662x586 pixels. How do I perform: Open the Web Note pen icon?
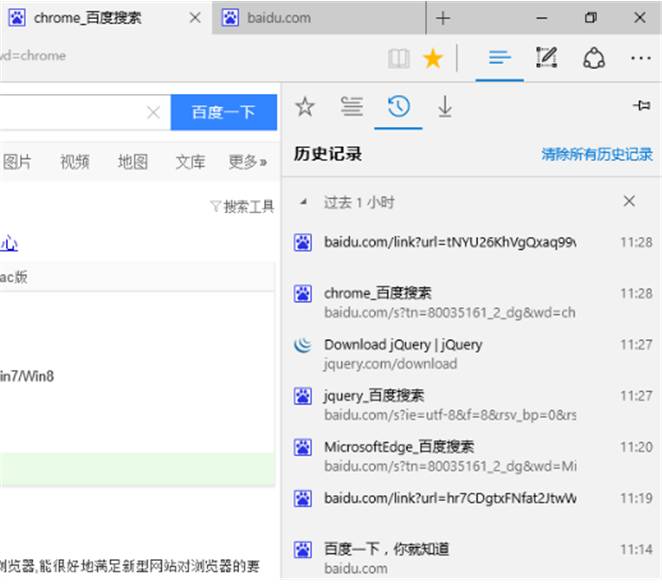click(x=546, y=57)
